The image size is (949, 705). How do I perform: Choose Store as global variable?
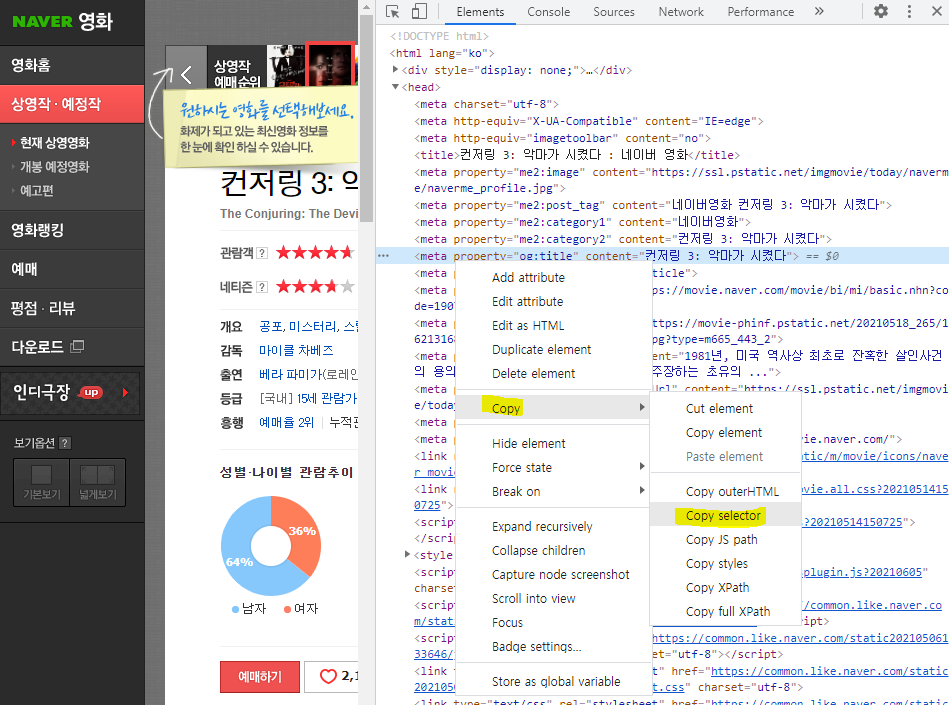click(x=556, y=681)
